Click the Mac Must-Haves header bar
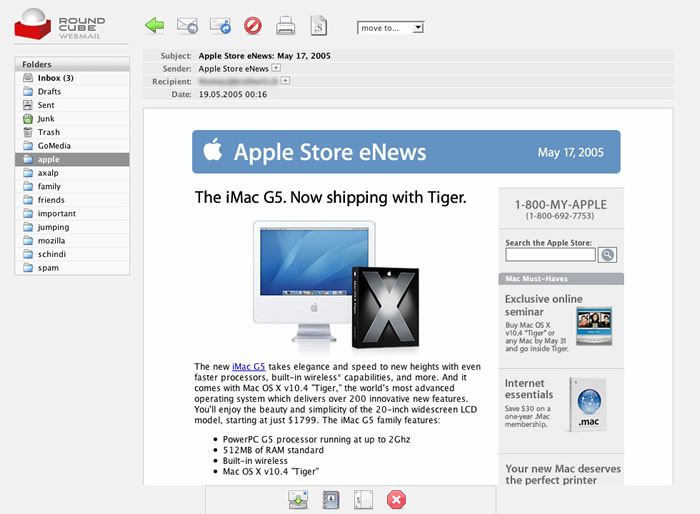Image resolution: width=700 pixels, height=514 pixels. tap(561, 279)
